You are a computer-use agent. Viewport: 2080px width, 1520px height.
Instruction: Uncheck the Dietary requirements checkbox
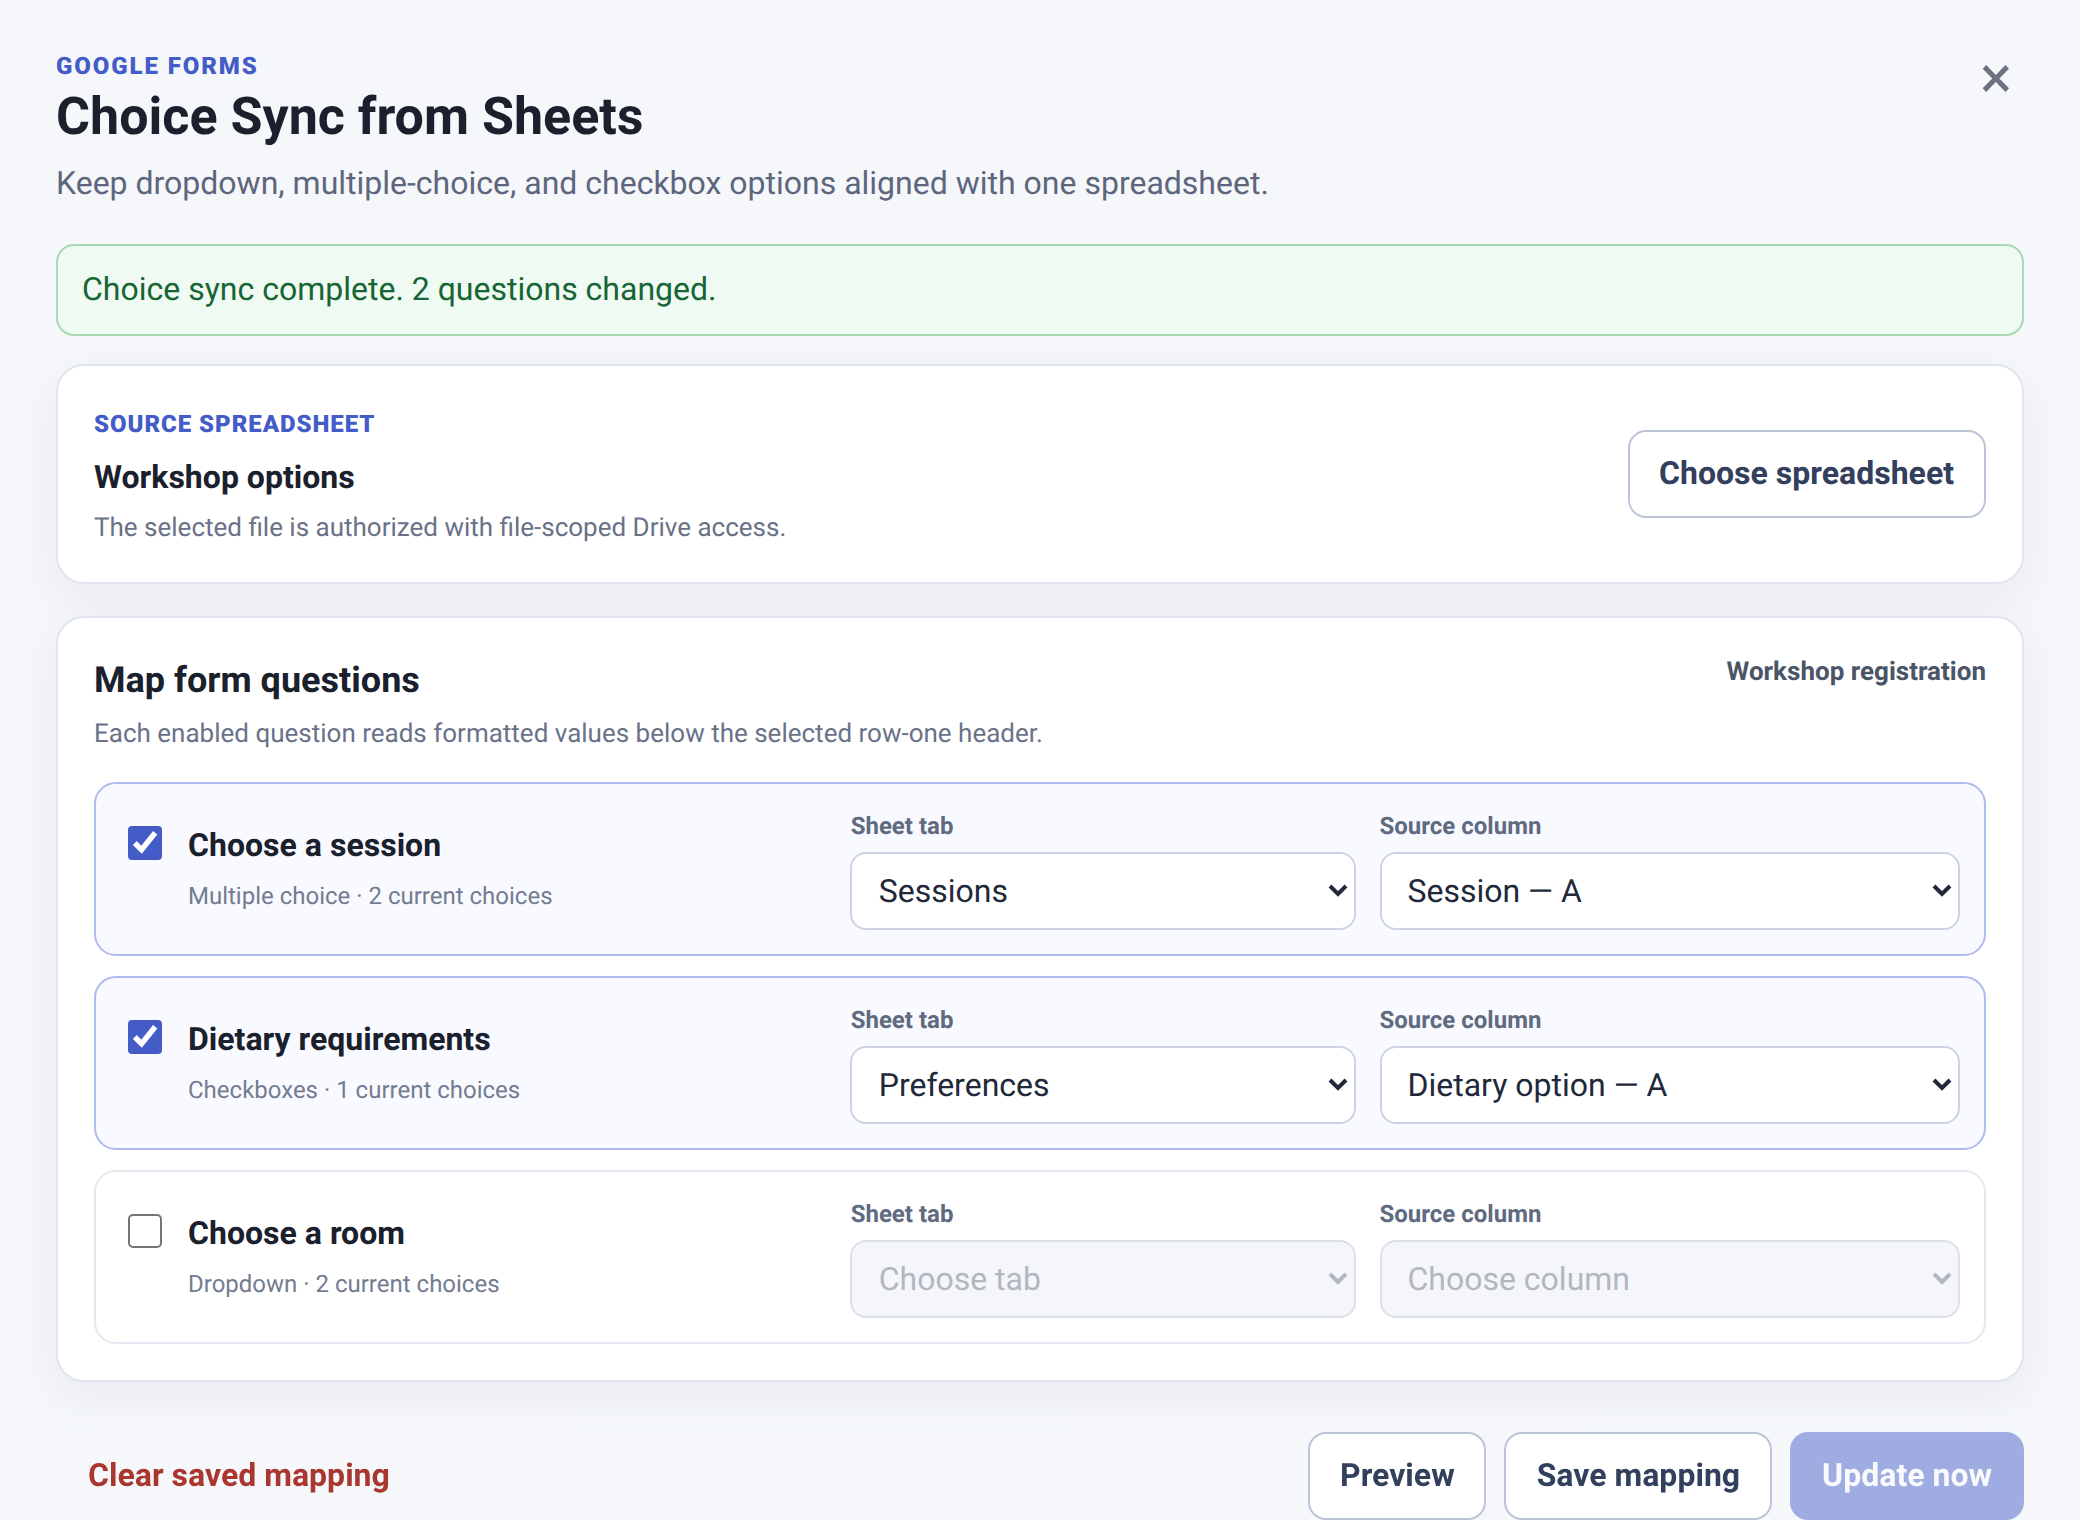coord(145,1037)
